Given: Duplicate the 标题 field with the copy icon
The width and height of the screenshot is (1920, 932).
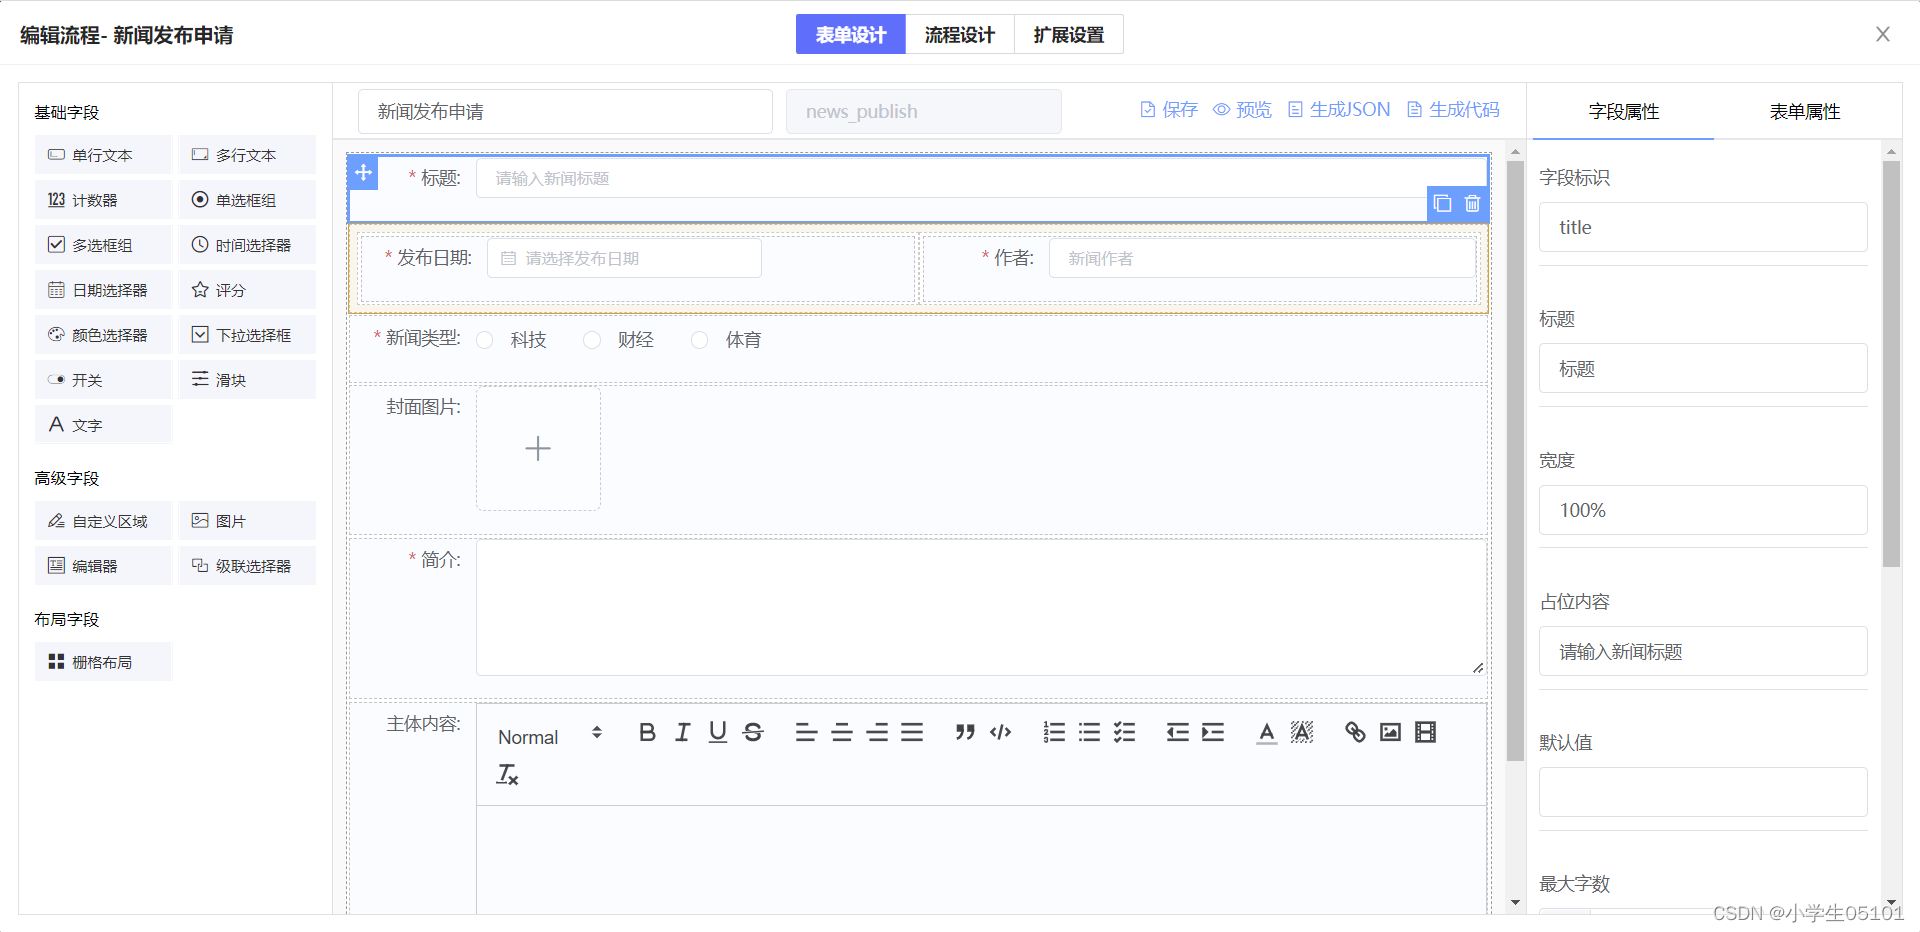Looking at the screenshot, I should 1442,203.
